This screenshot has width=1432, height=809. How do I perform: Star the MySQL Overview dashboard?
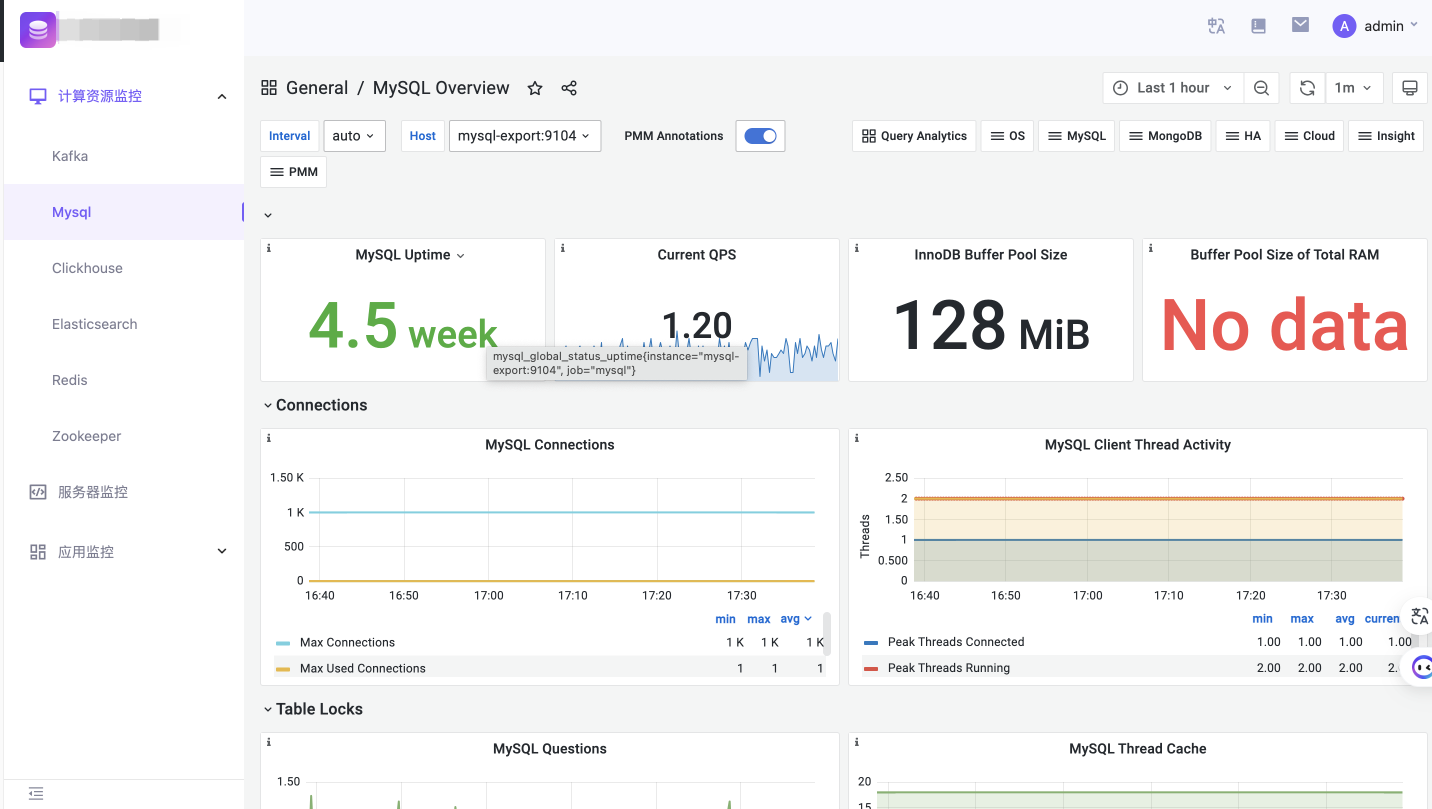(535, 88)
